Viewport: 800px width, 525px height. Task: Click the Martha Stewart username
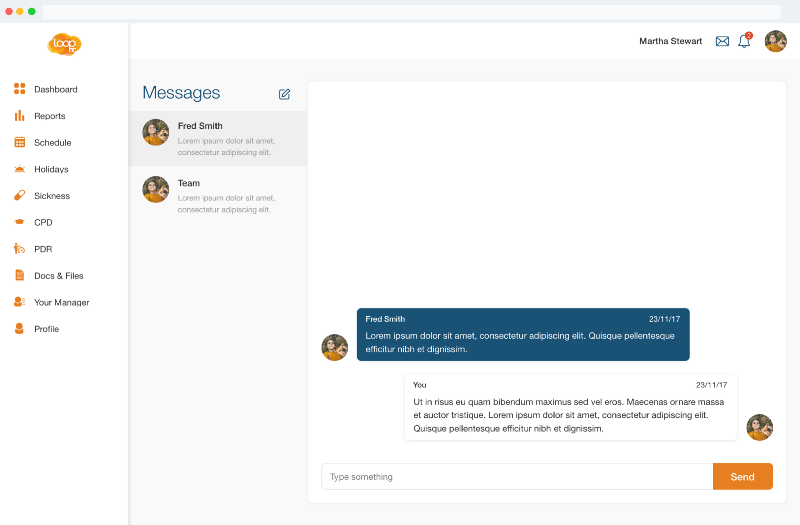[670, 41]
